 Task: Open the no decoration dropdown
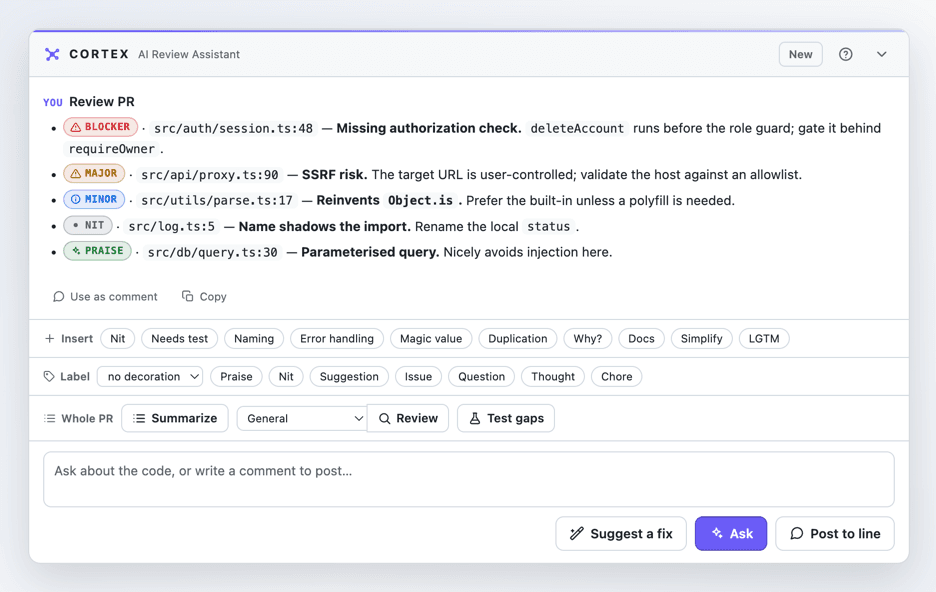pos(150,377)
